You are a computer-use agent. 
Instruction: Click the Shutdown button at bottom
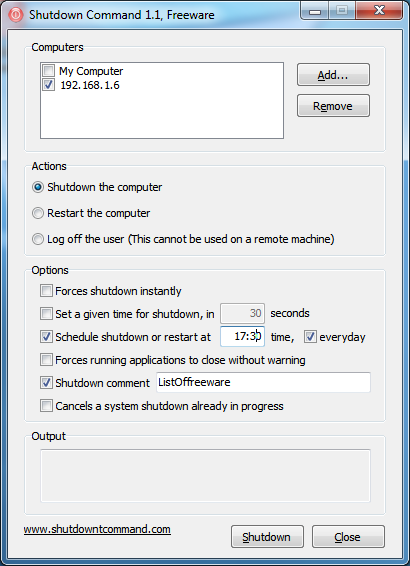pyautogui.click(x=267, y=537)
